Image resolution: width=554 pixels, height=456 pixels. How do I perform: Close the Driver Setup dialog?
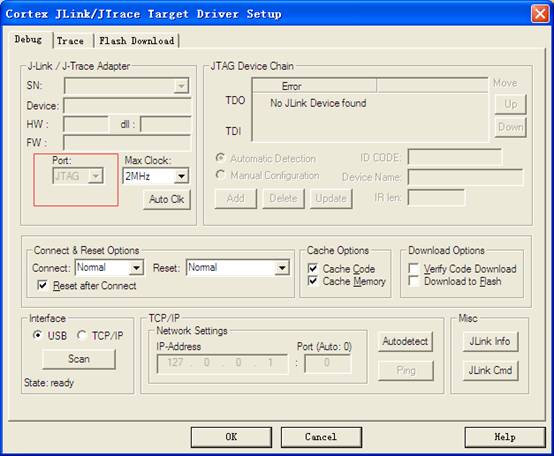[540, 14]
